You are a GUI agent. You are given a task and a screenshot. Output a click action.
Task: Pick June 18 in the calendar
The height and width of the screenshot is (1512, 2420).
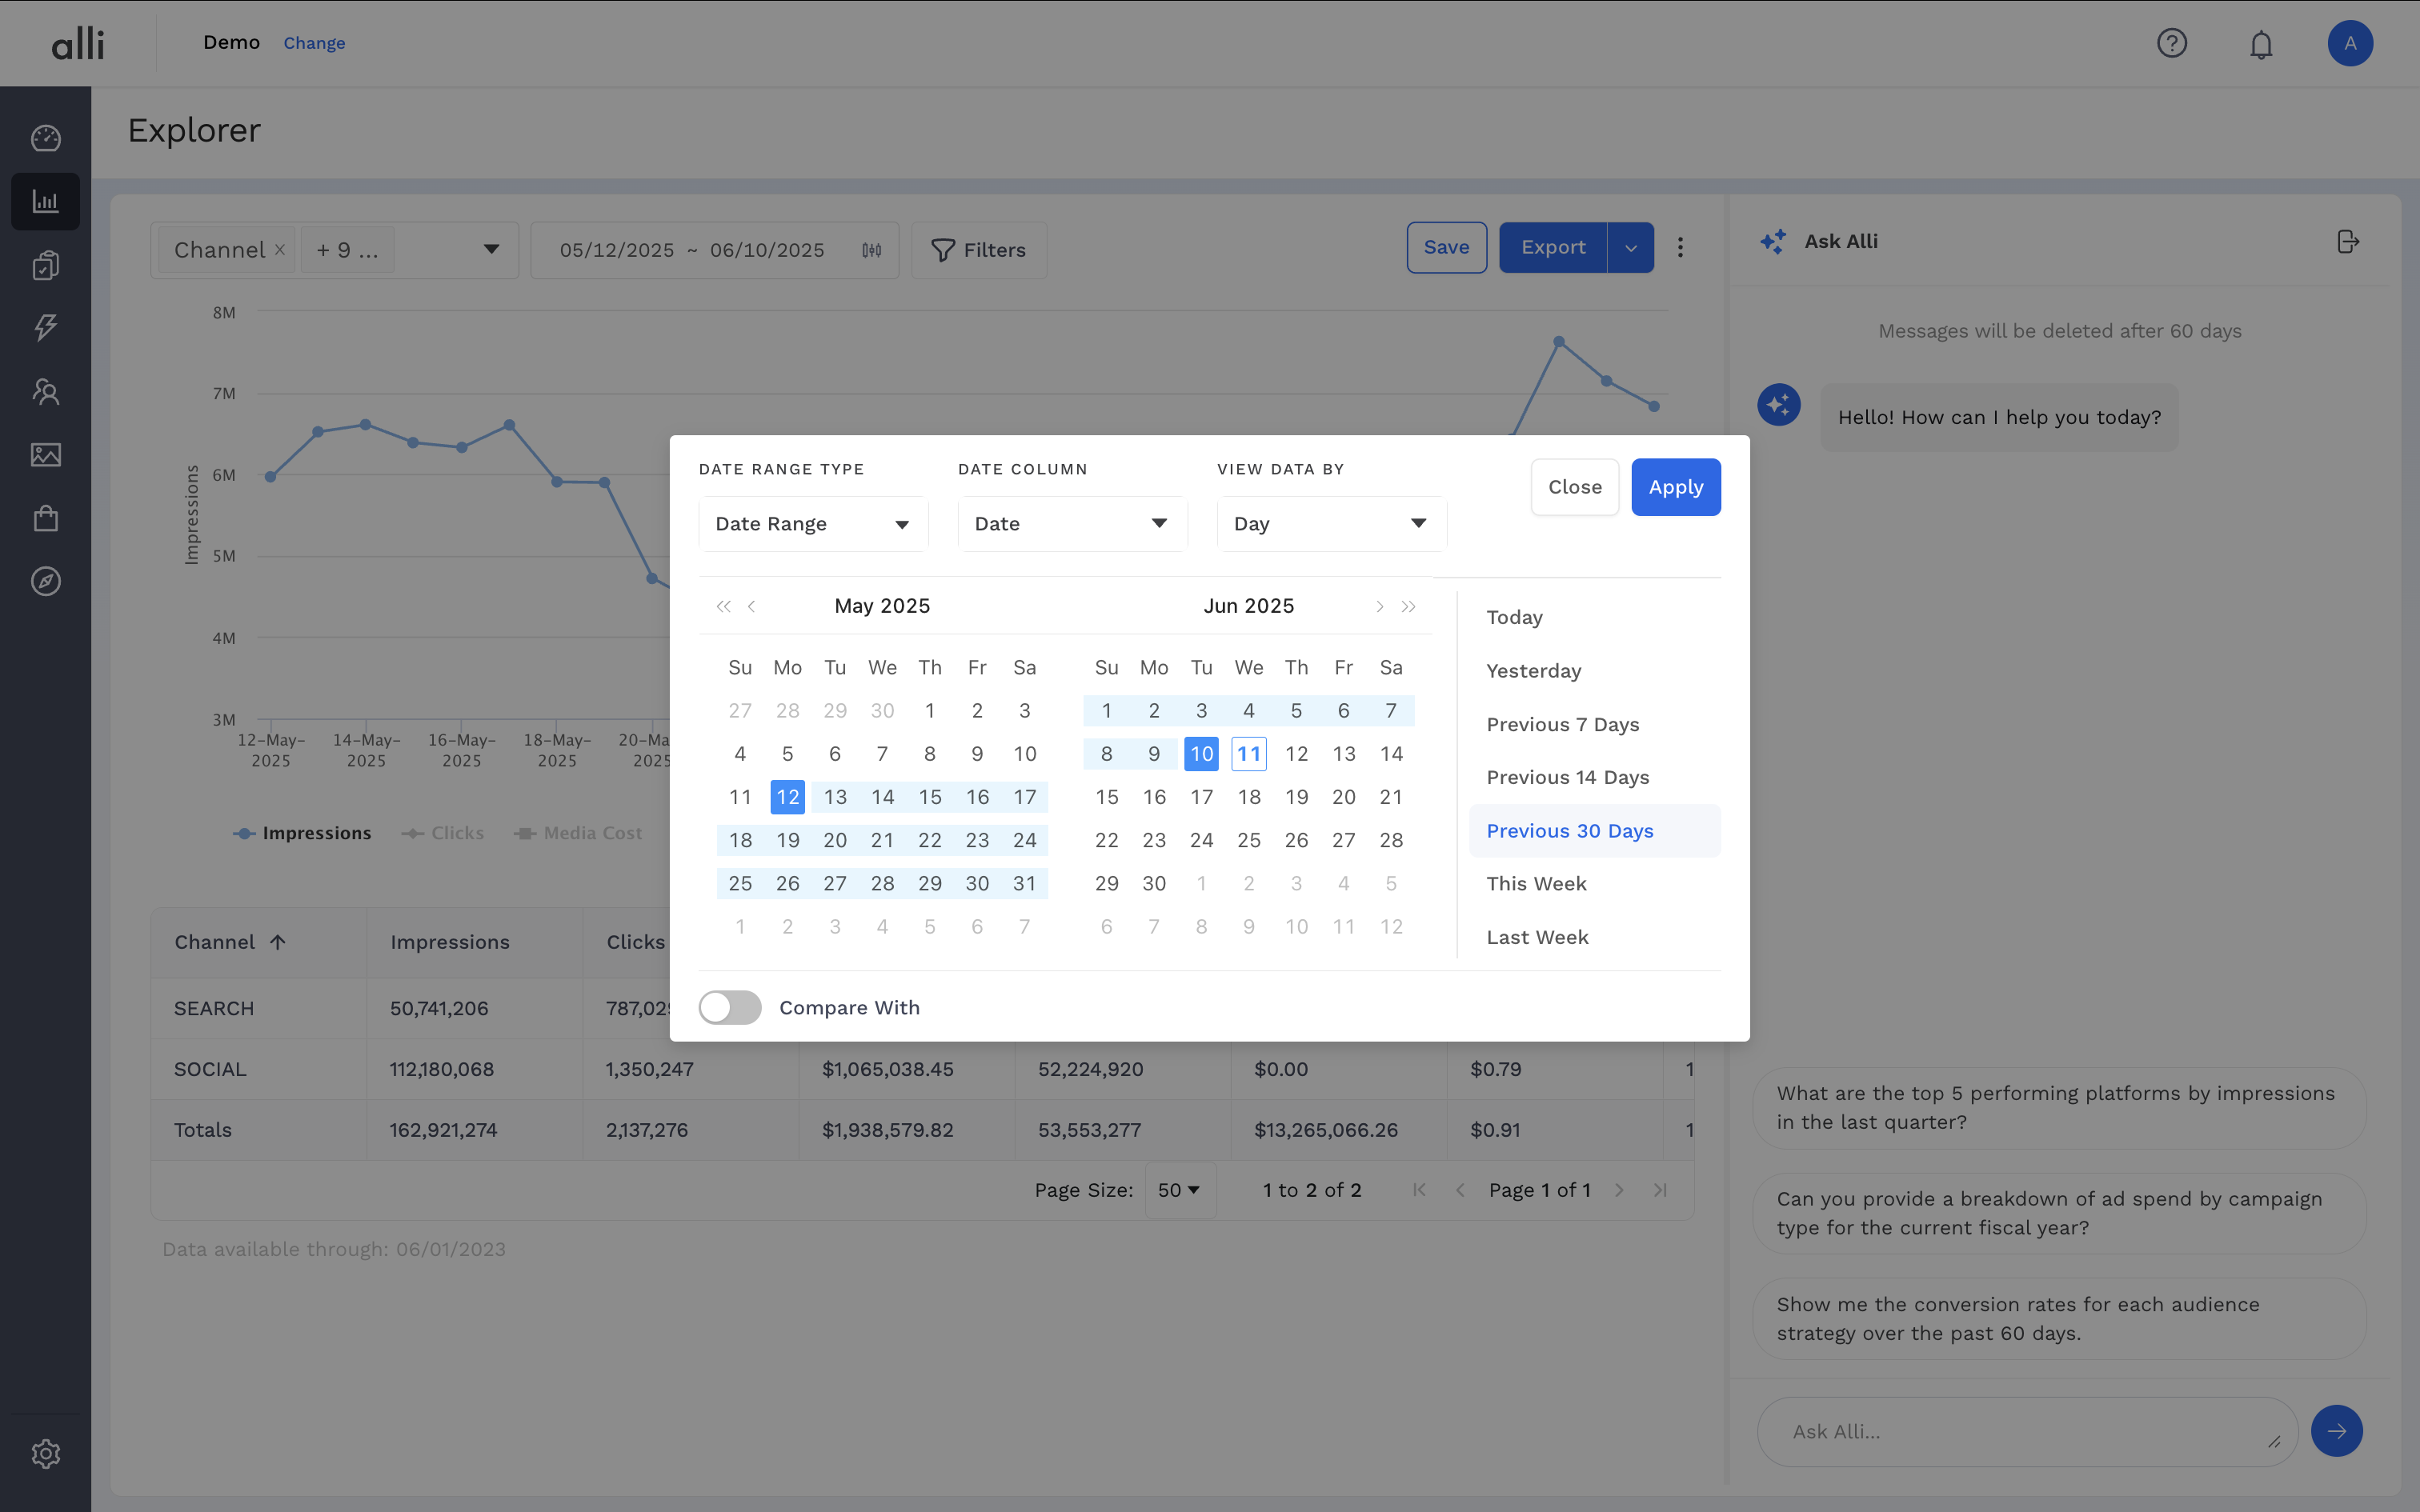click(x=1249, y=797)
